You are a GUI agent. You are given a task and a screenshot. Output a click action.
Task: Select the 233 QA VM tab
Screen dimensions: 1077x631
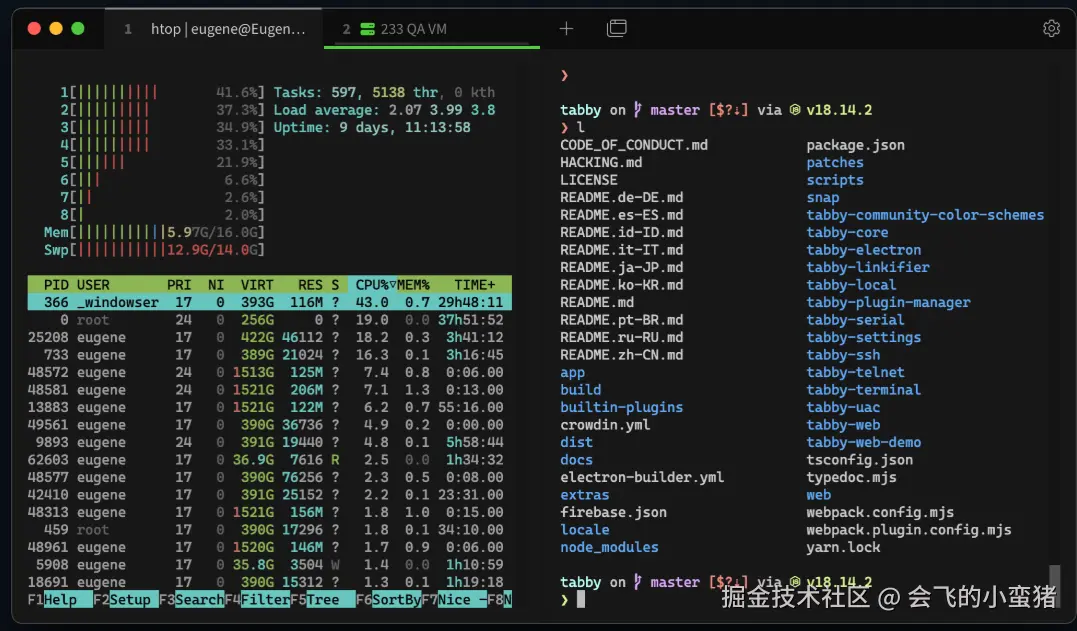[x=431, y=29]
